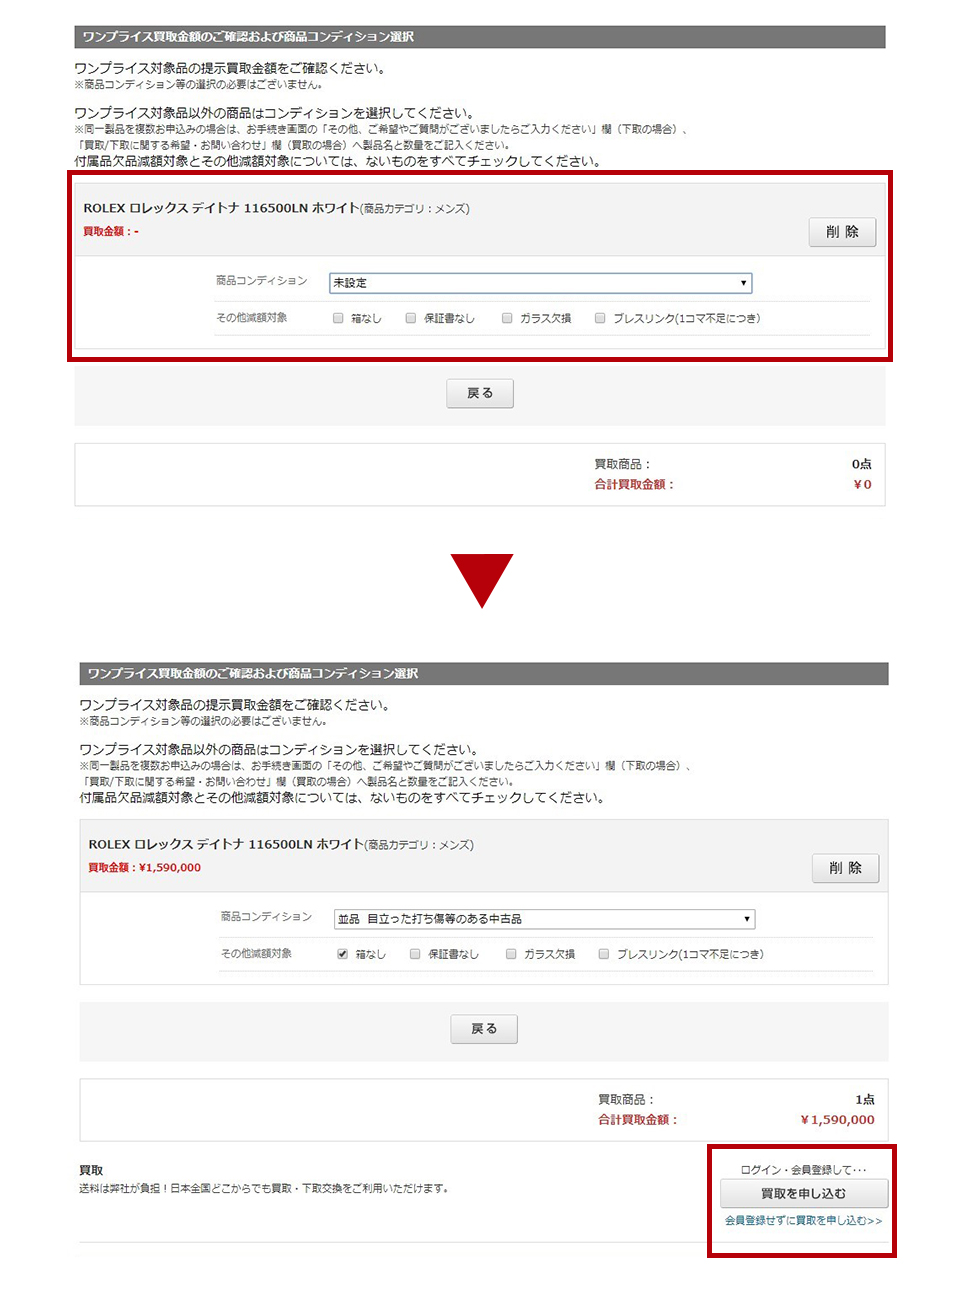The width and height of the screenshot is (960, 1299).
Task: Open the 未設定 condition dropdown
Action: click(540, 283)
